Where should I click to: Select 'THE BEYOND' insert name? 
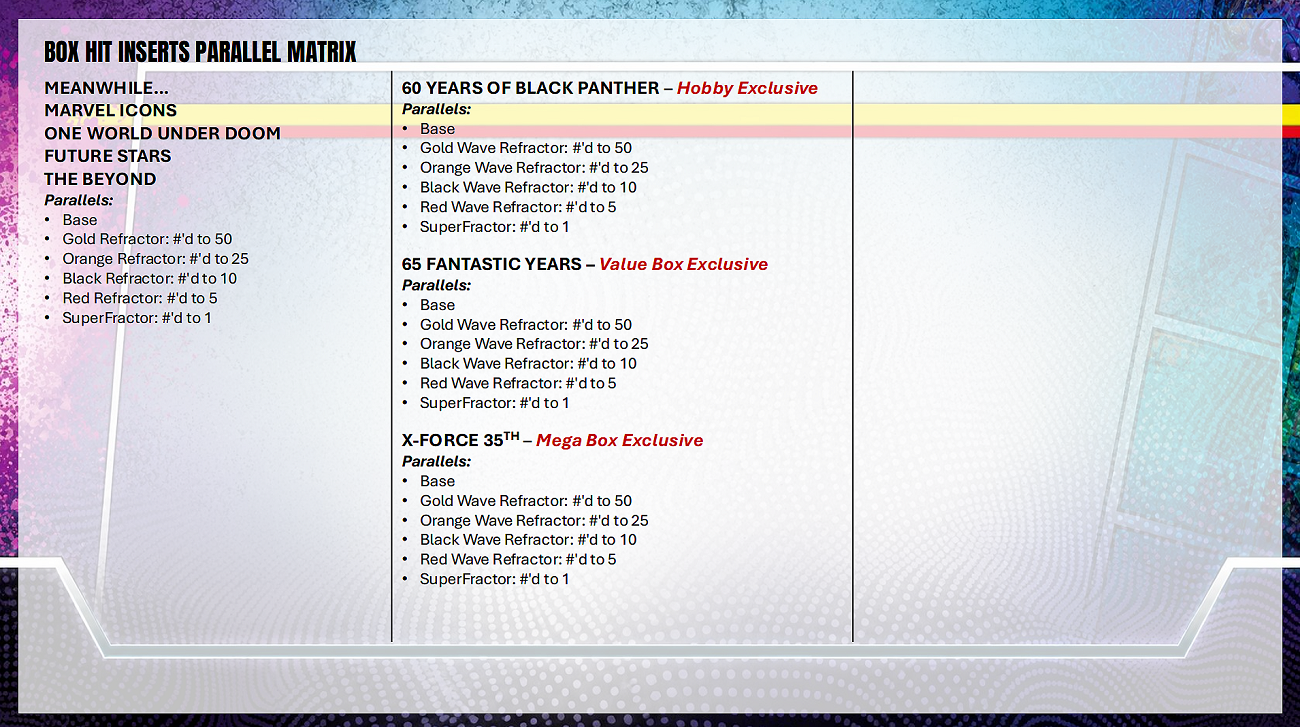coord(100,179)
